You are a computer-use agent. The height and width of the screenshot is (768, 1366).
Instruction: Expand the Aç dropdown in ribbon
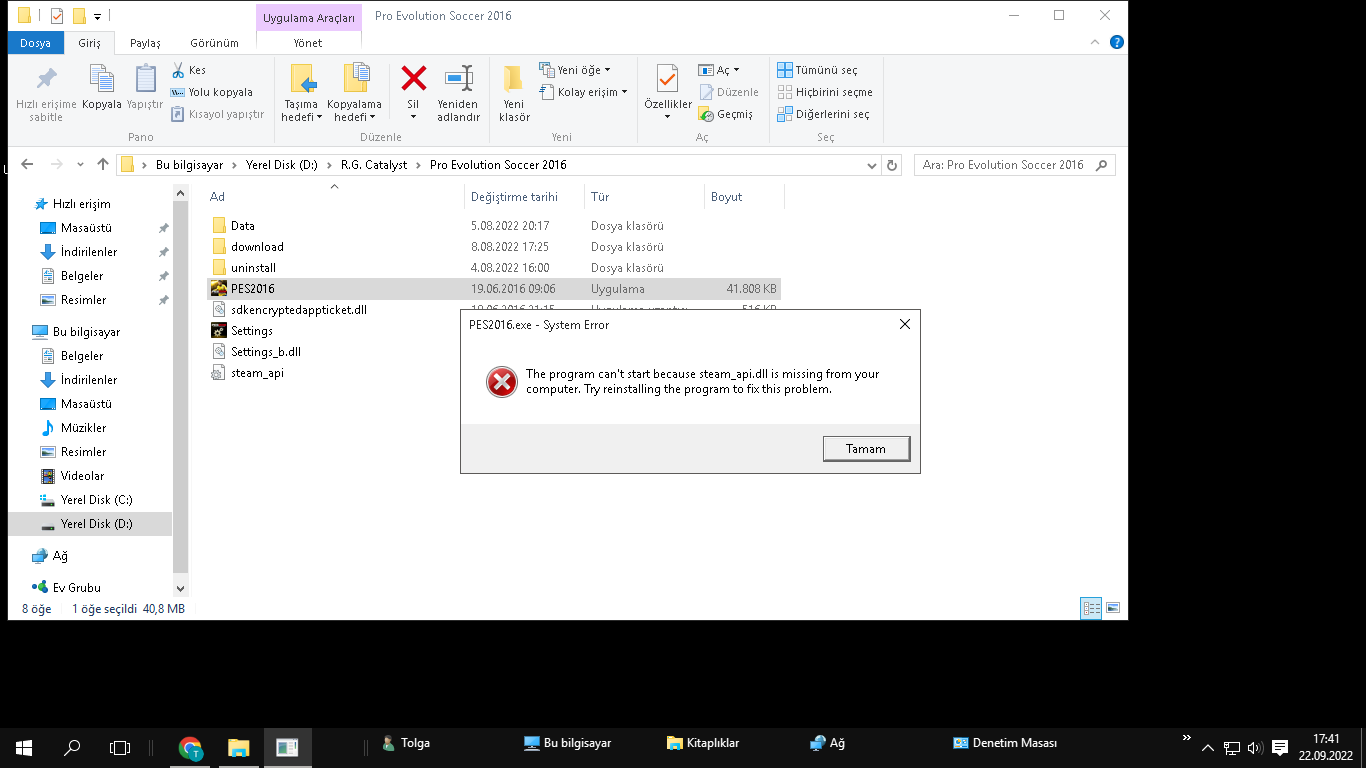click(x=719, y=70)
